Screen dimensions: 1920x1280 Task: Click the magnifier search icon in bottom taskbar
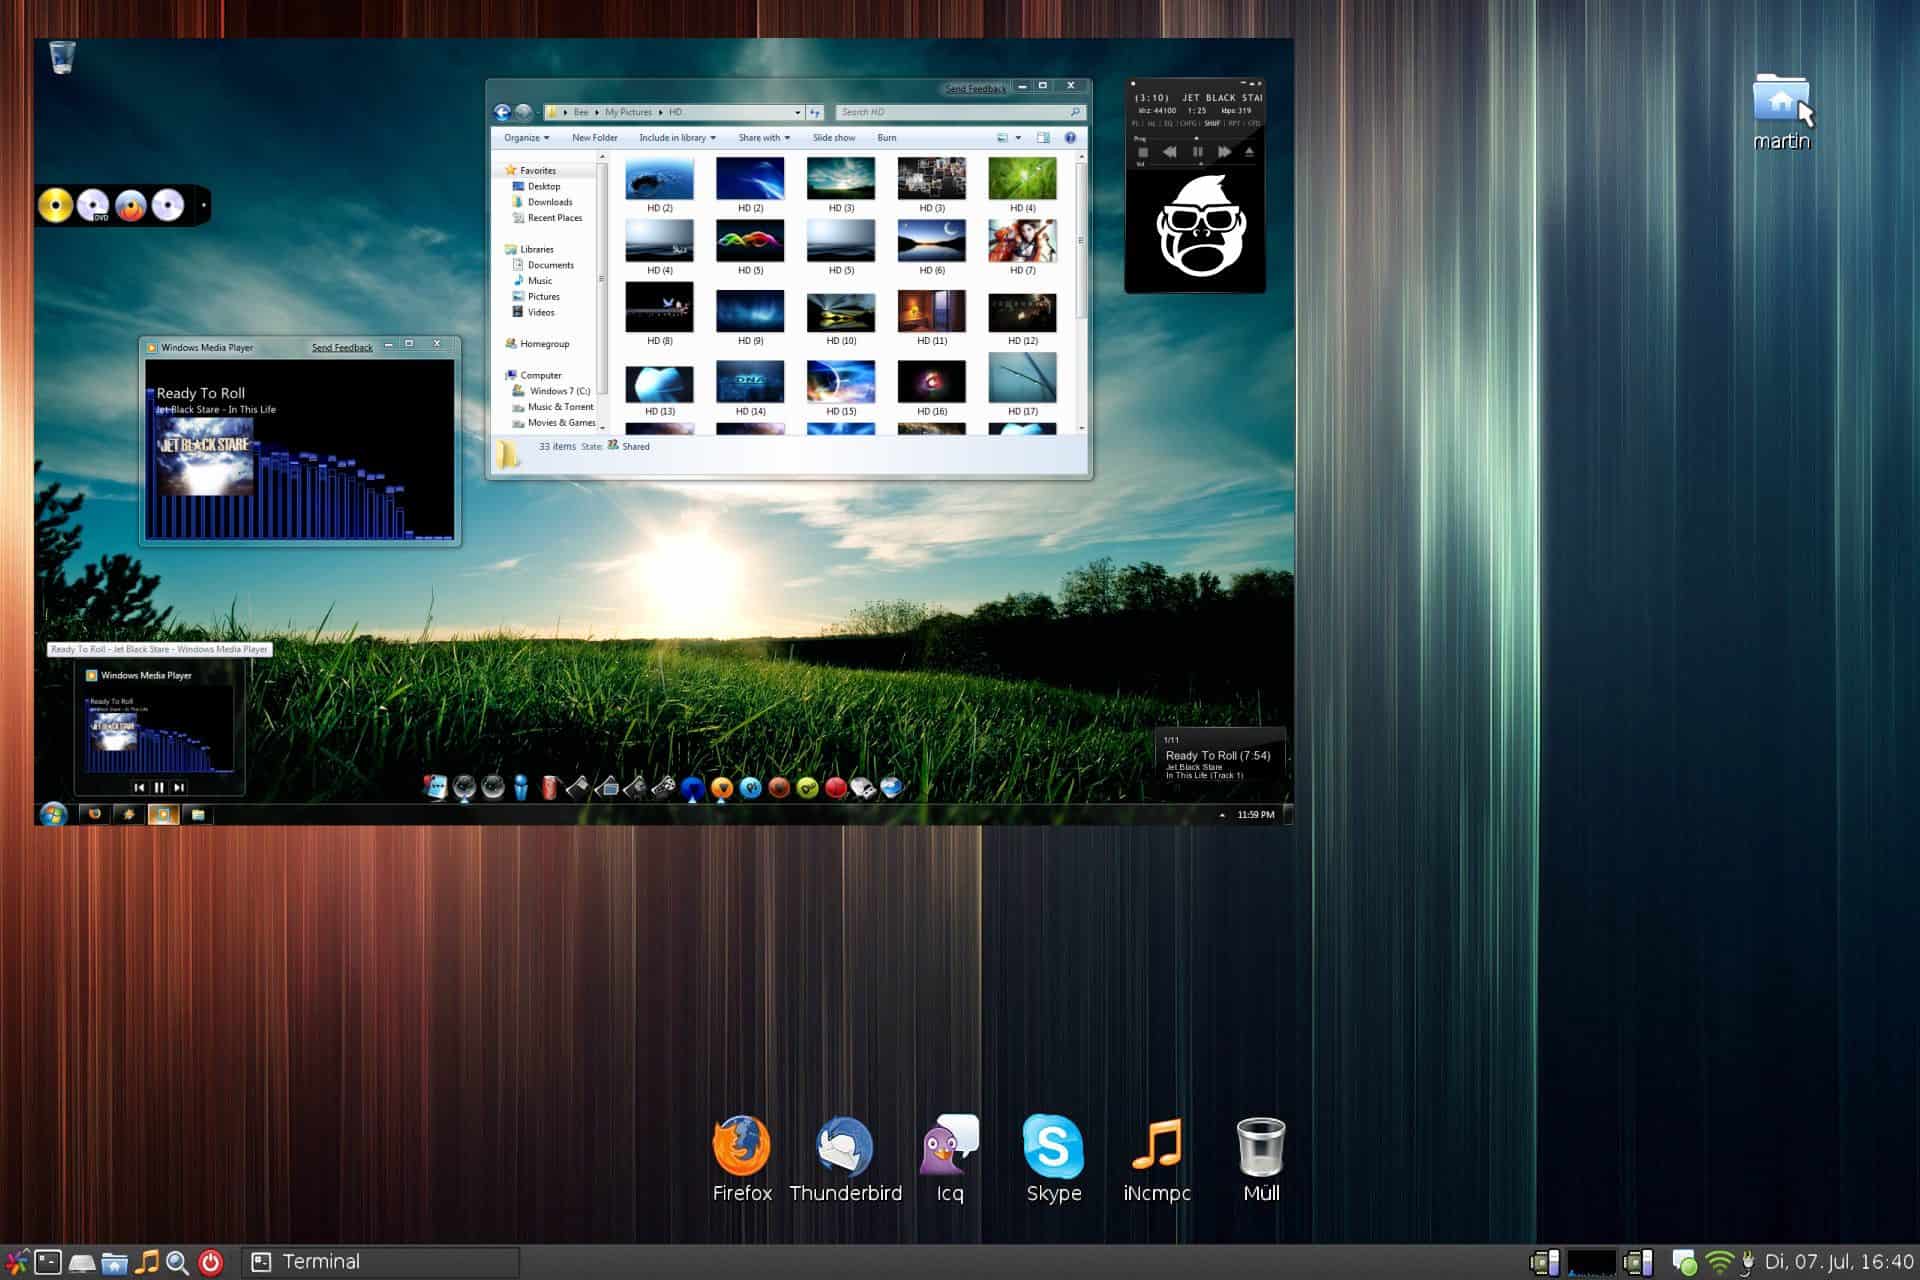(x=178, y=1262)
